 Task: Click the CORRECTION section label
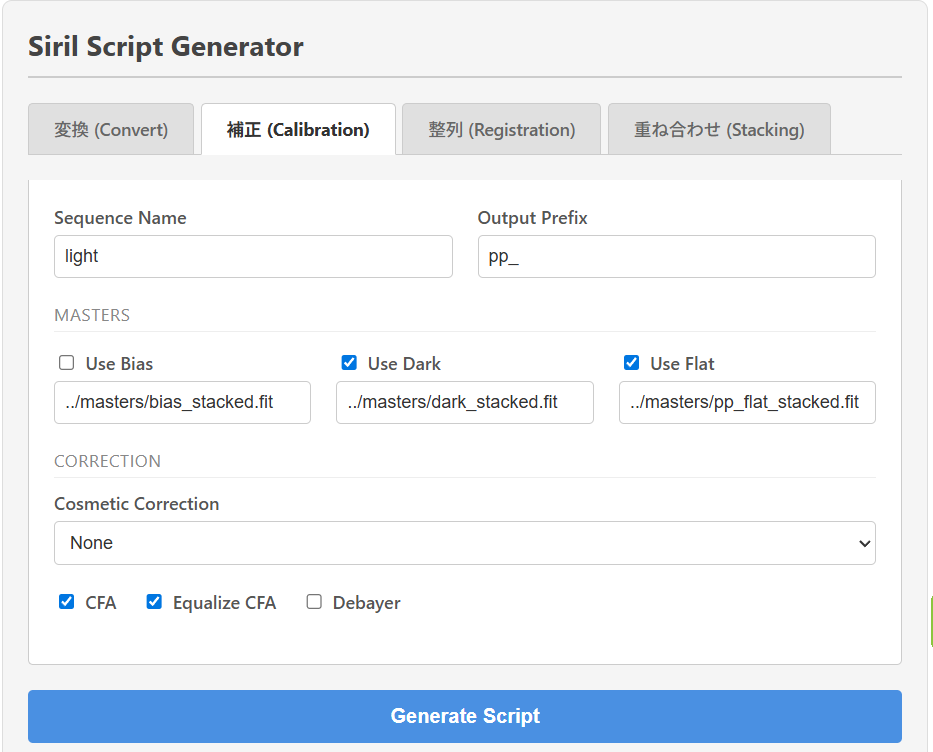tap(108, 462)
